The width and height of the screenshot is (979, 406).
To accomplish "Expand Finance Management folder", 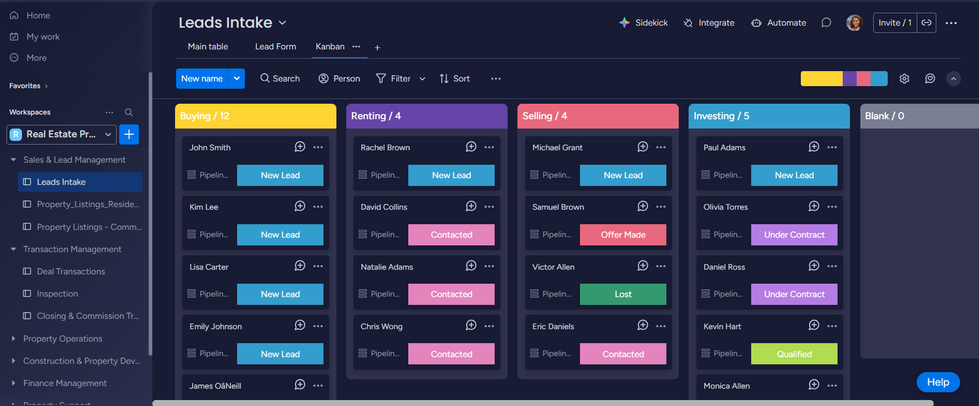I will [13, 383].
